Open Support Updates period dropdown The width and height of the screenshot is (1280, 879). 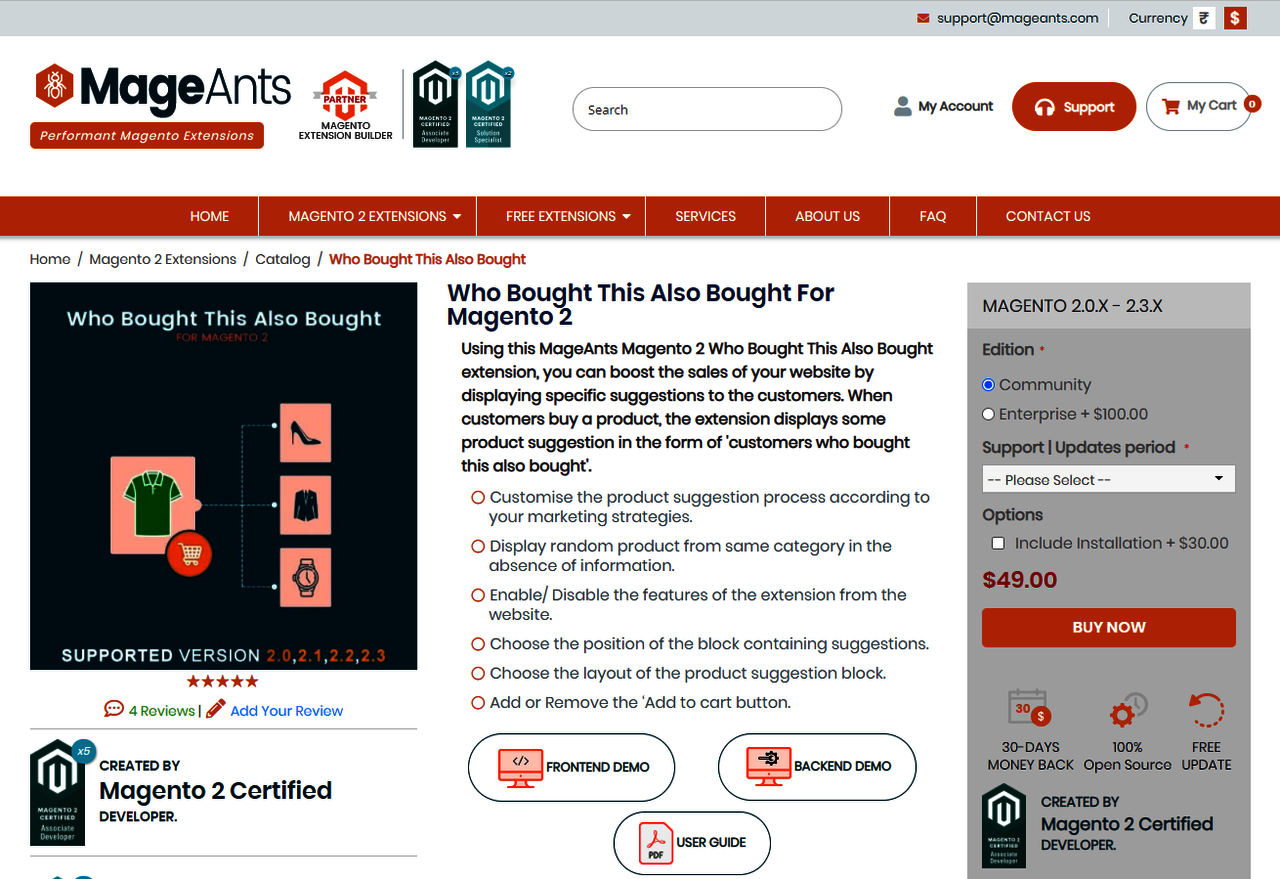pos(1108,479)
